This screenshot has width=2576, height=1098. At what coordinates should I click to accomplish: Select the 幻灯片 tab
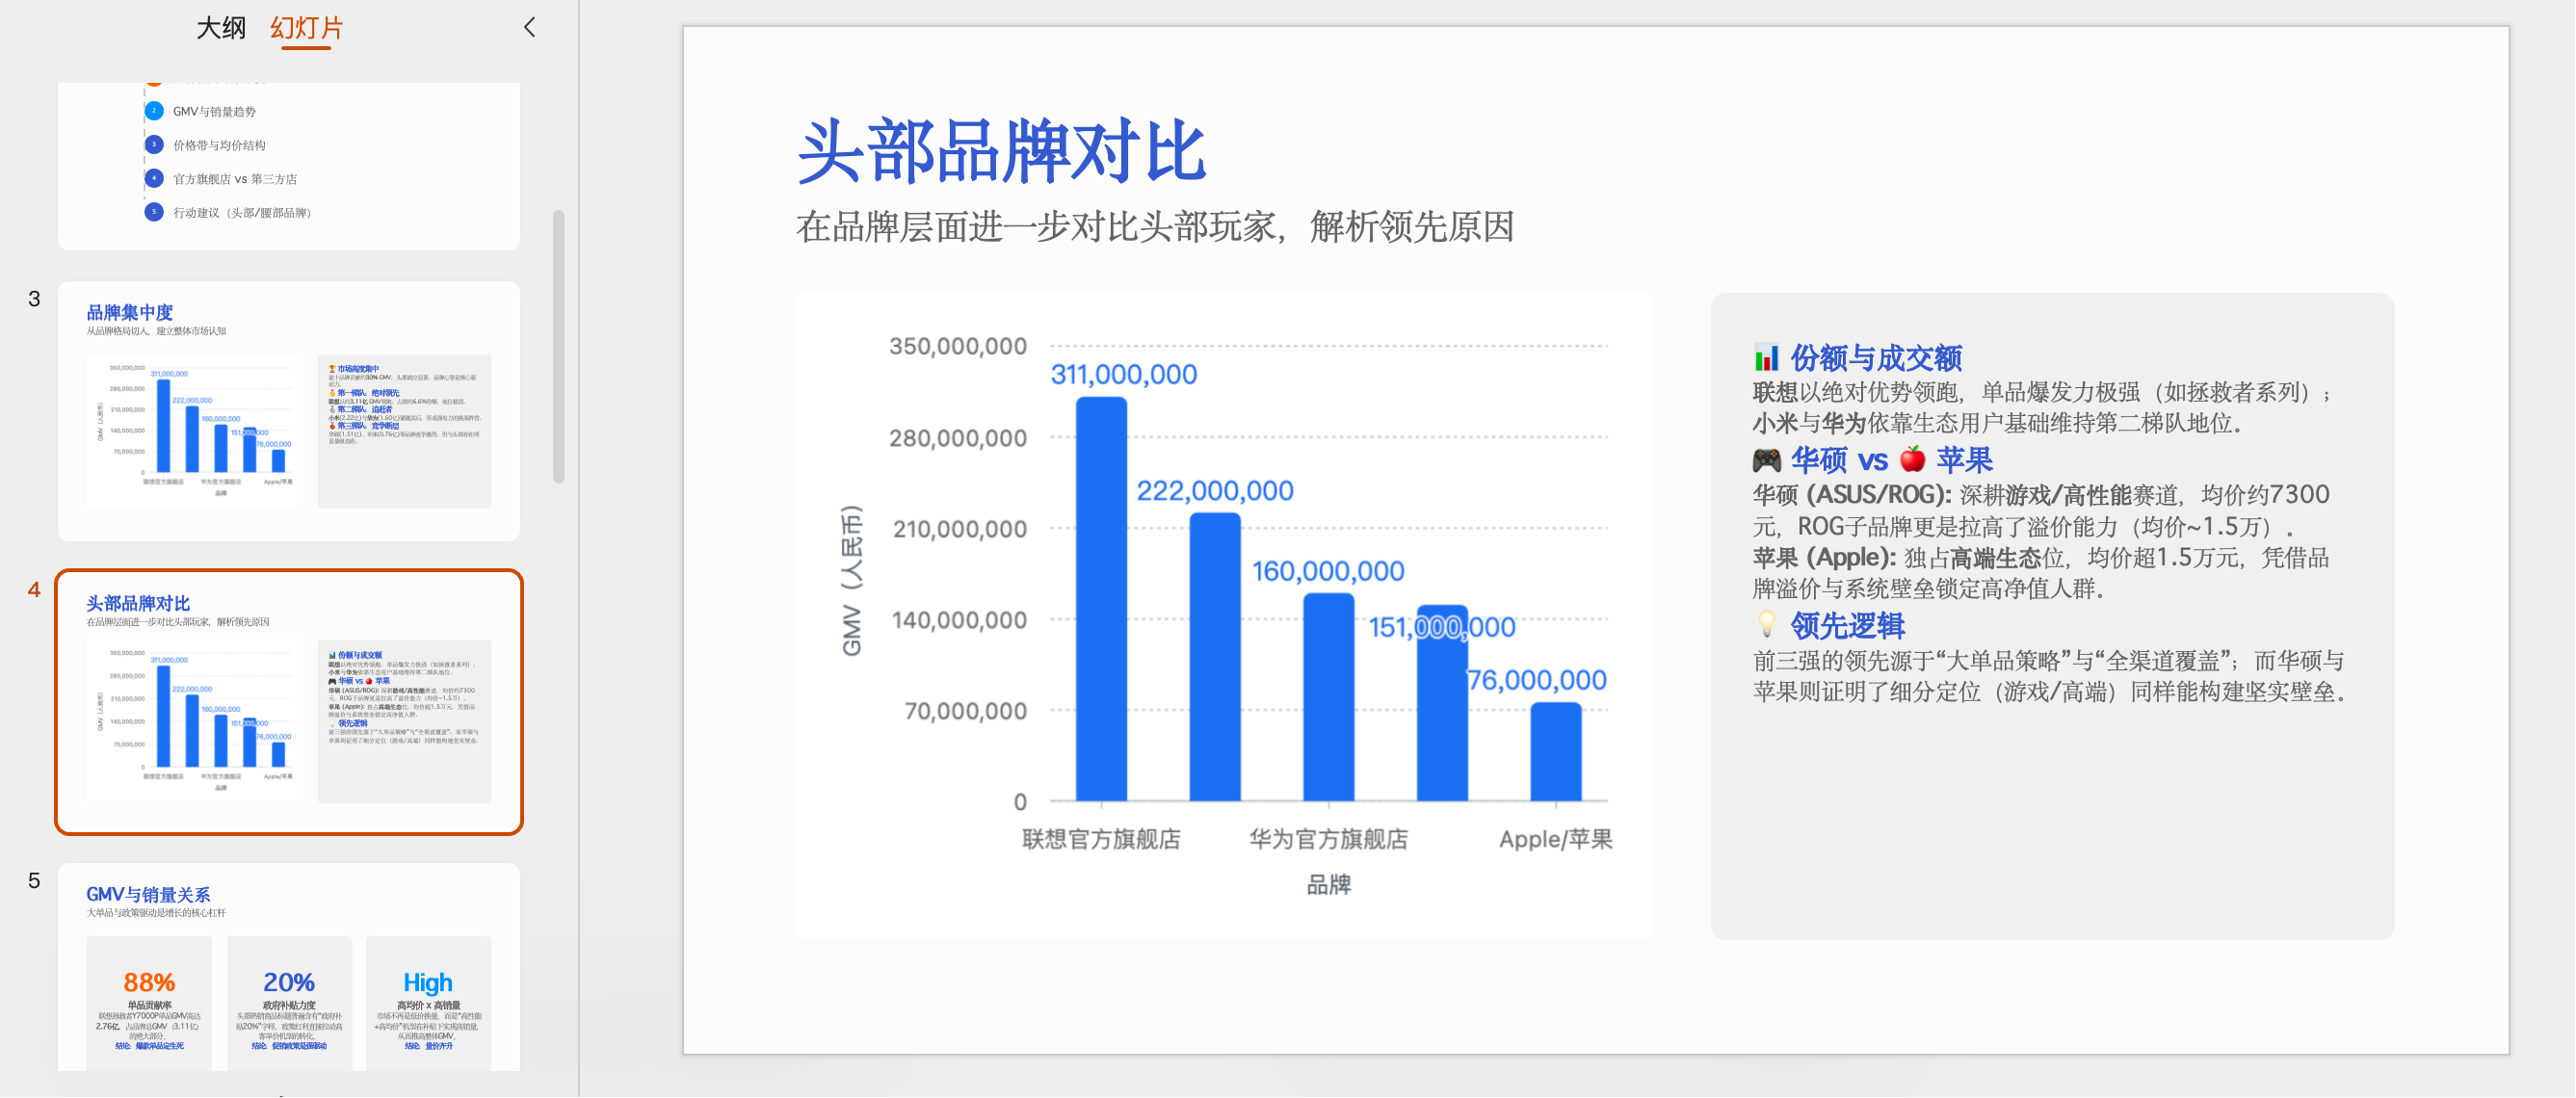(x=306, y=27)
